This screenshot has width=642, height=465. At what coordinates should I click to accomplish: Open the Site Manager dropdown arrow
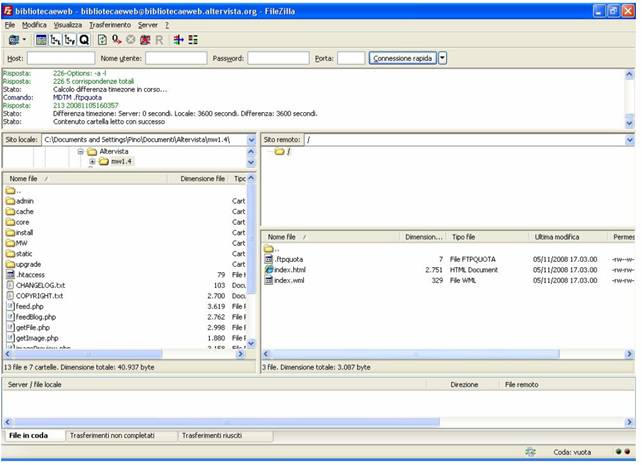pos(24,40)
